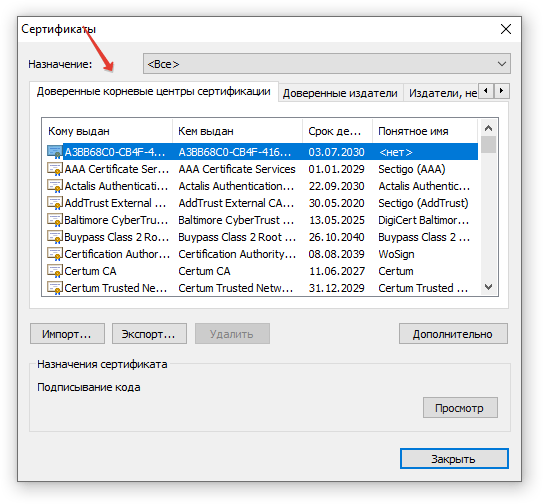Click the Закрыть button
Screen dimensions: 543x504
point(454,459)
